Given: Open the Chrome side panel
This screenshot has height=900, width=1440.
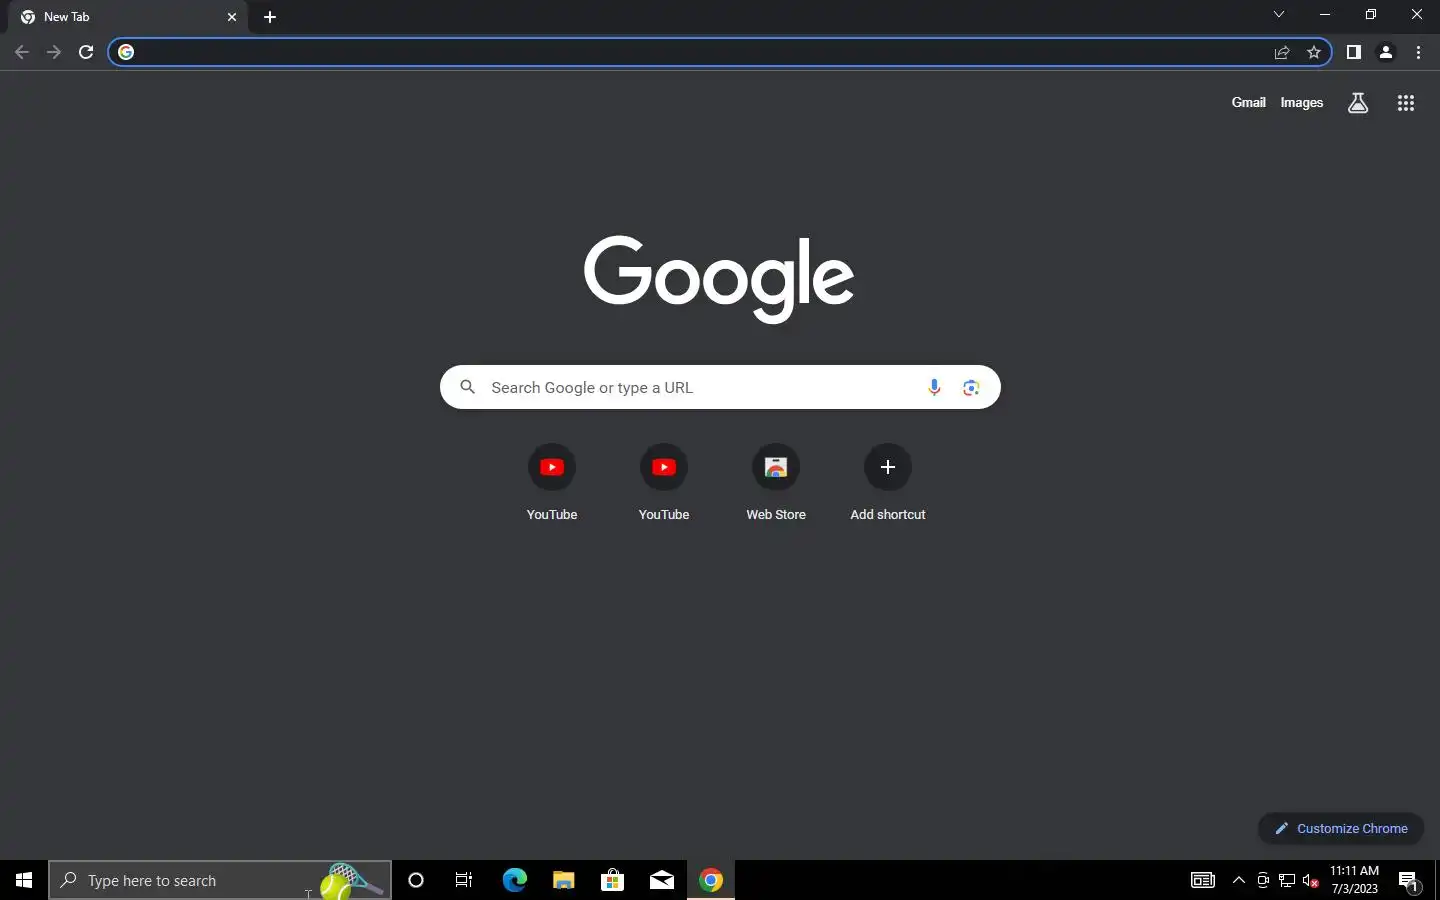Looking at the screenshot, I should click(x=1353, y=52).
